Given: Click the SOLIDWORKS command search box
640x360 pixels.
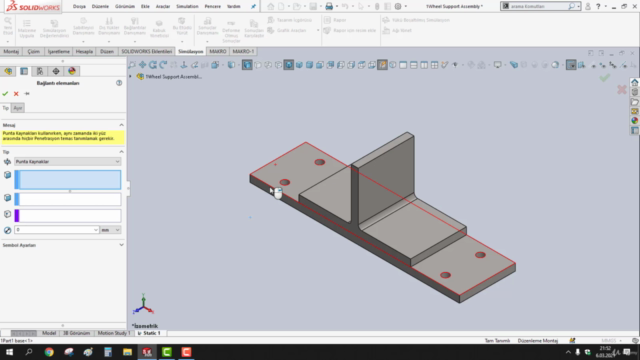Looking at the screenshot, I should (538, 7).
